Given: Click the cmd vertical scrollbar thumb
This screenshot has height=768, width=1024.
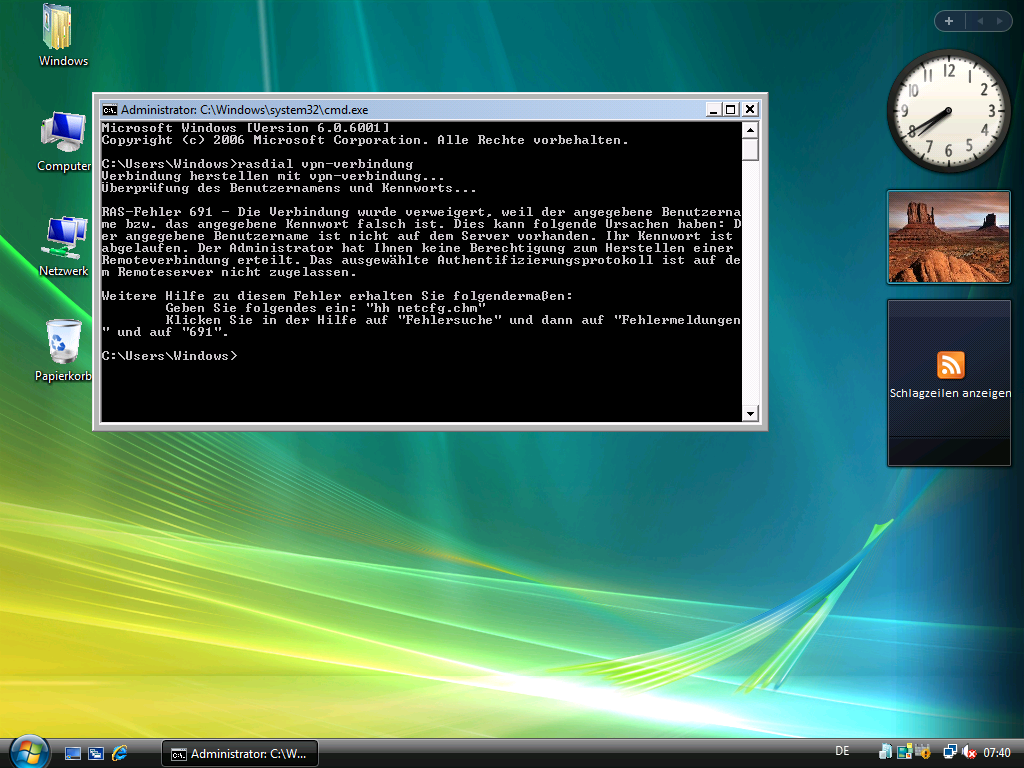Looking at the screenshot, I should tap(750, 149).
